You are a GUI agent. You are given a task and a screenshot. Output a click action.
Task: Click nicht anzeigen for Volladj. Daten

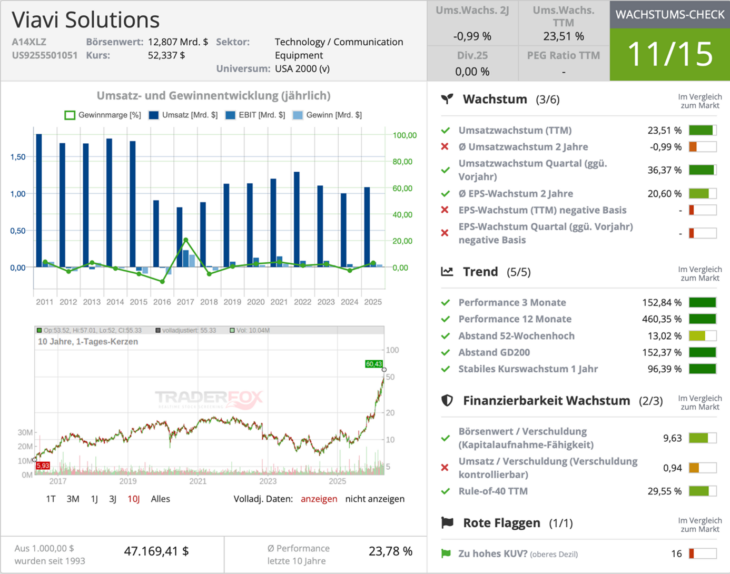375,499
